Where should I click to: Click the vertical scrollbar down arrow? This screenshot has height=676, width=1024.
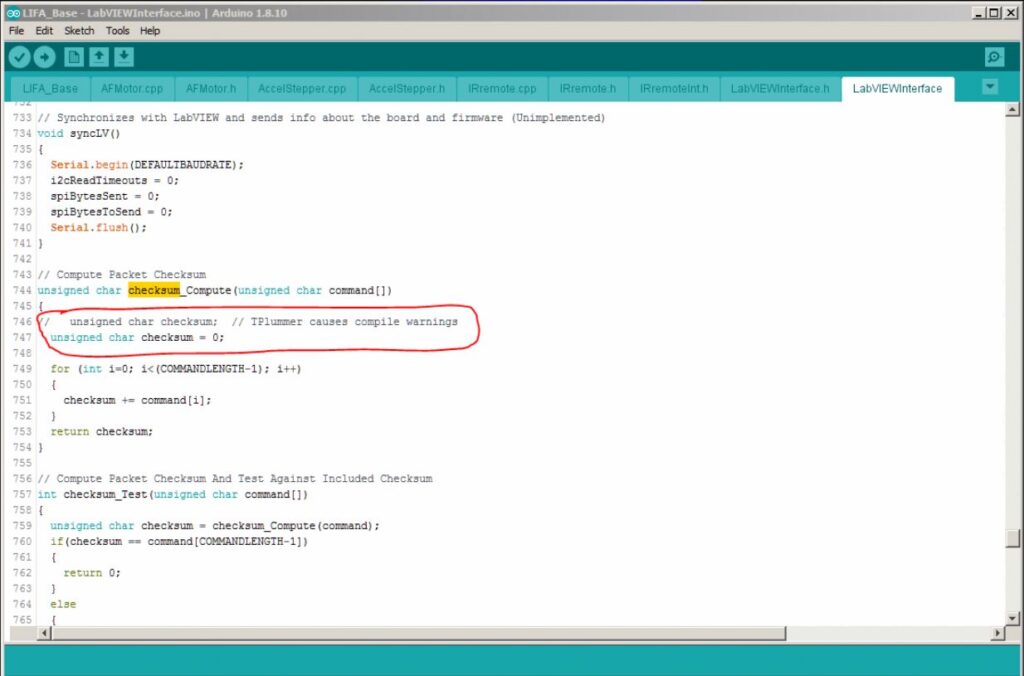1012,618
